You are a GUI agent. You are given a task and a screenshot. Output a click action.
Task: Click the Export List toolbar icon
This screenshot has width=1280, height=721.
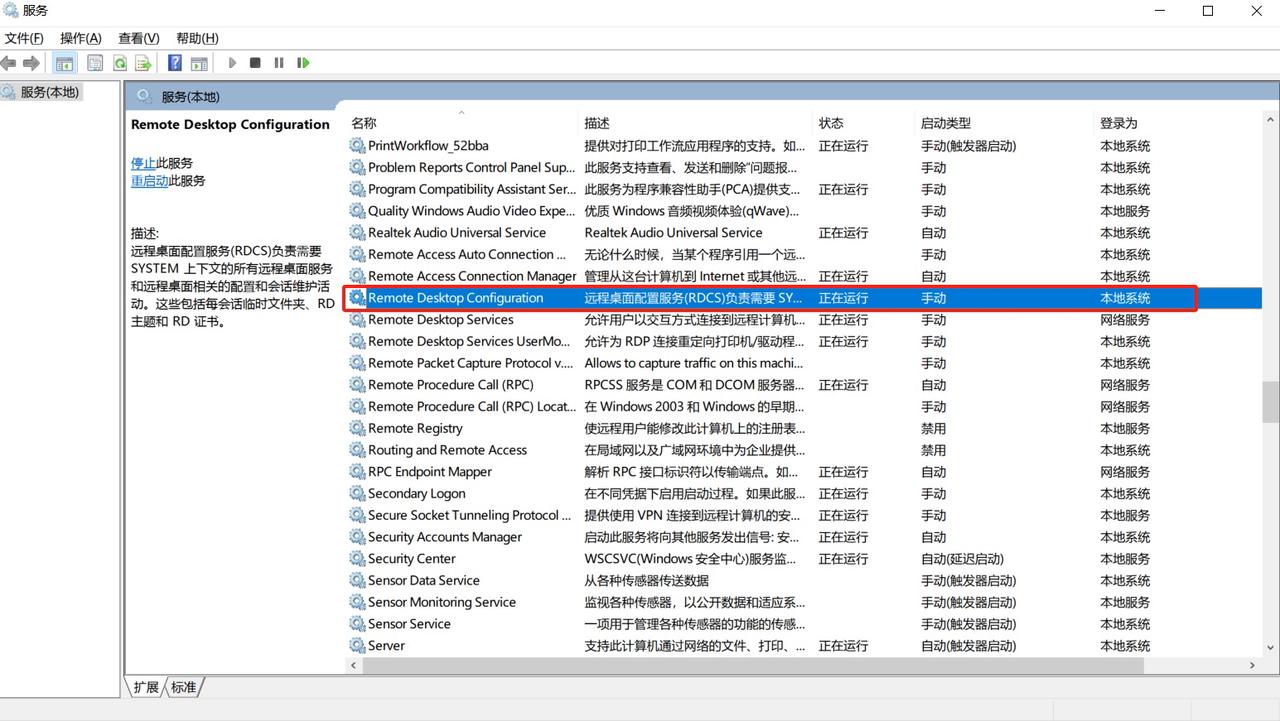[143, 63]
